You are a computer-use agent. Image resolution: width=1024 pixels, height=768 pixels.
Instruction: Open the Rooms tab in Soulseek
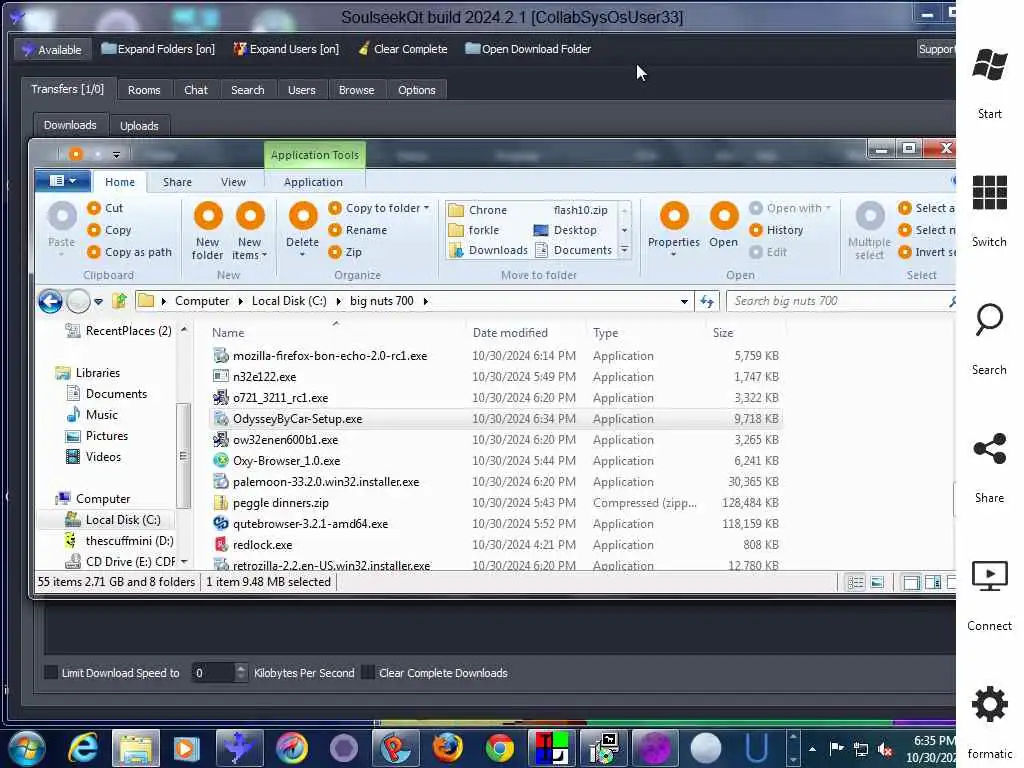pos(144,90)
